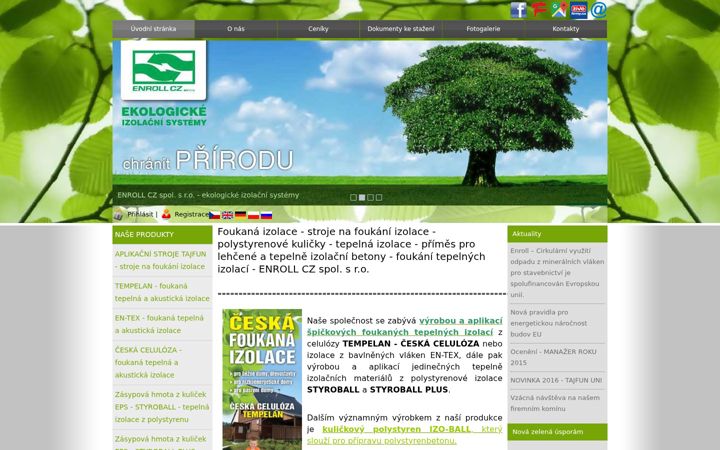Open the Google Maps icon
The height and width of the screenshot is (450, 720).
tap(559, 10)
